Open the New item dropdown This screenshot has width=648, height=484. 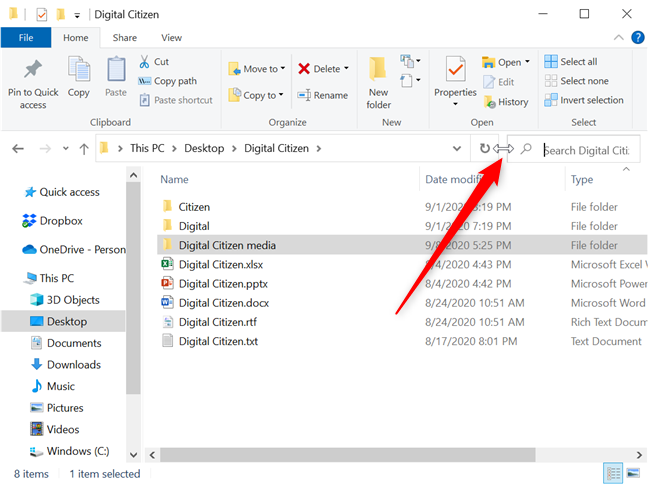pyautogui.click(x=410, y=62)
